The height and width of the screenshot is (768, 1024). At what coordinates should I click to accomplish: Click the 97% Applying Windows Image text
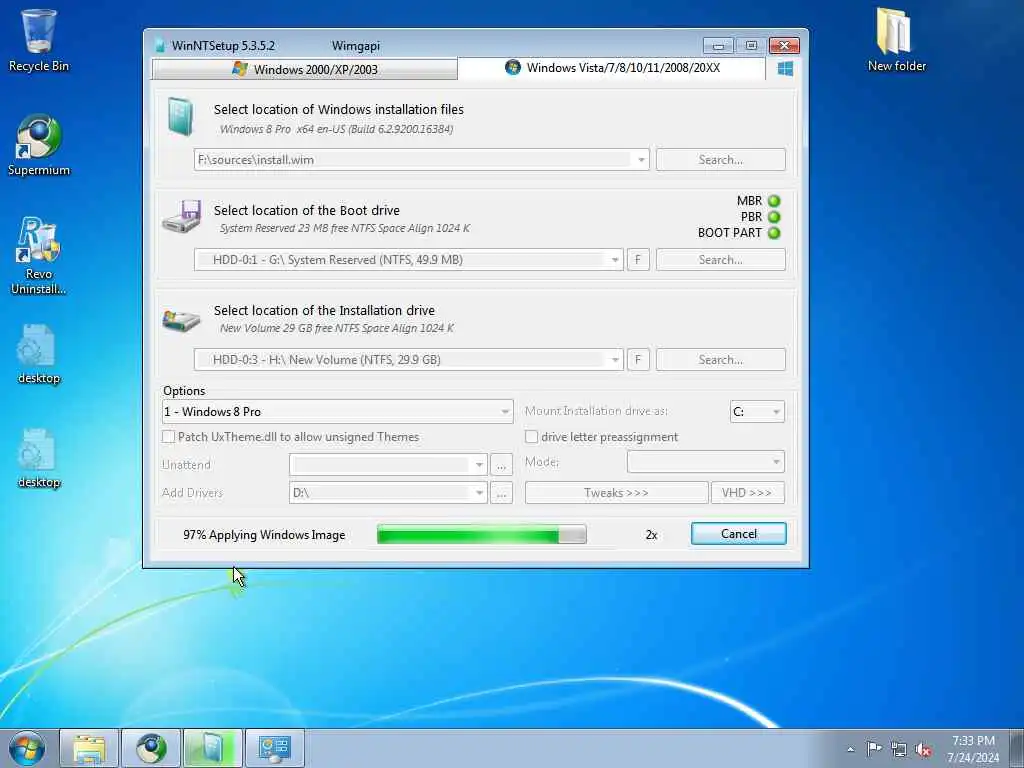264,535
